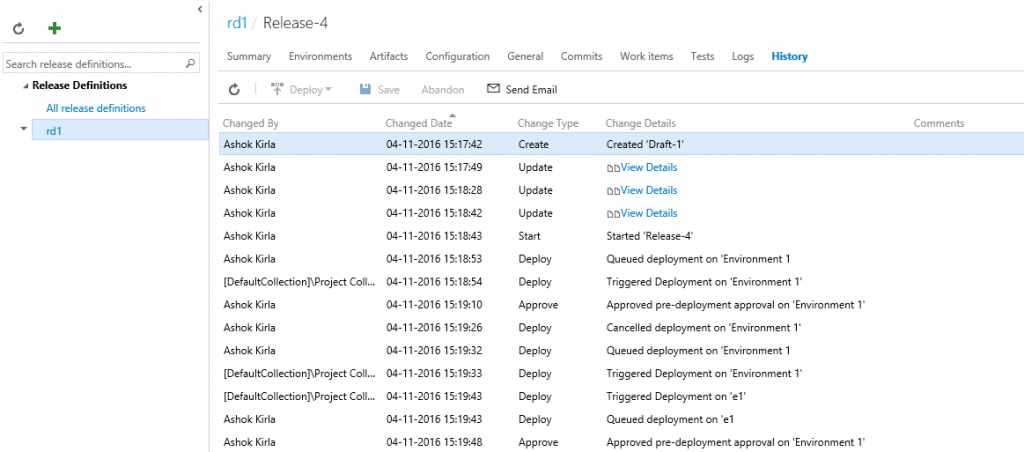
Task: Open rd1 breadcrumb link in header
Action: (x=236, y=24)
